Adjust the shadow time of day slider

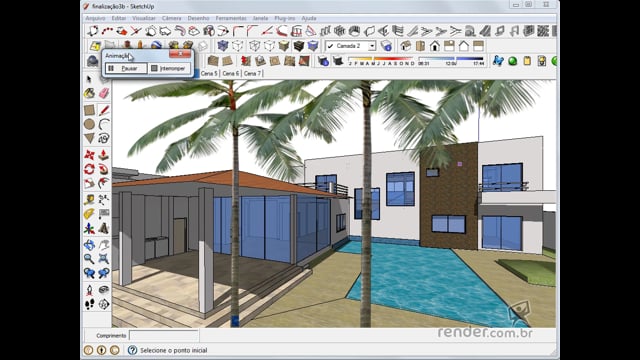(x=451, y=61)
